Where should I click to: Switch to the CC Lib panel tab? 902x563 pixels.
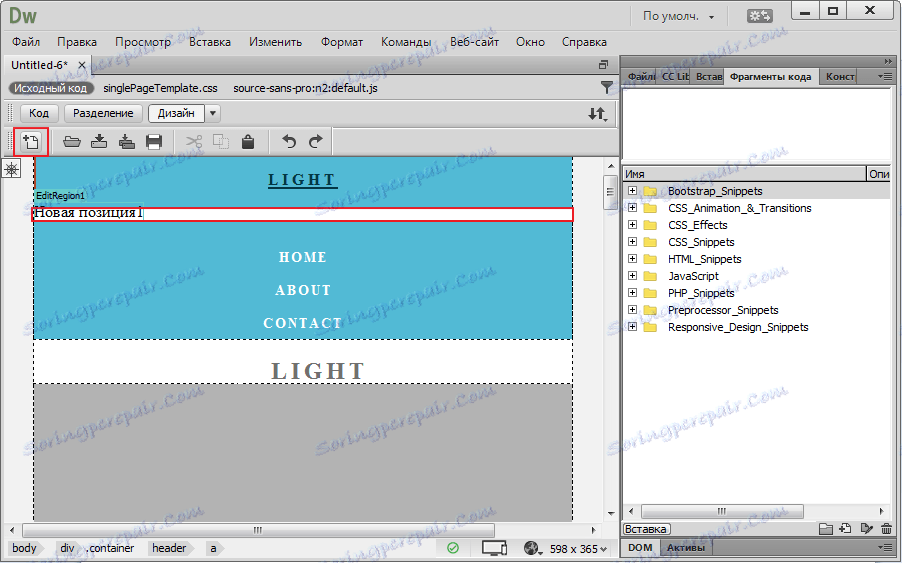click(x=675, y=76)
